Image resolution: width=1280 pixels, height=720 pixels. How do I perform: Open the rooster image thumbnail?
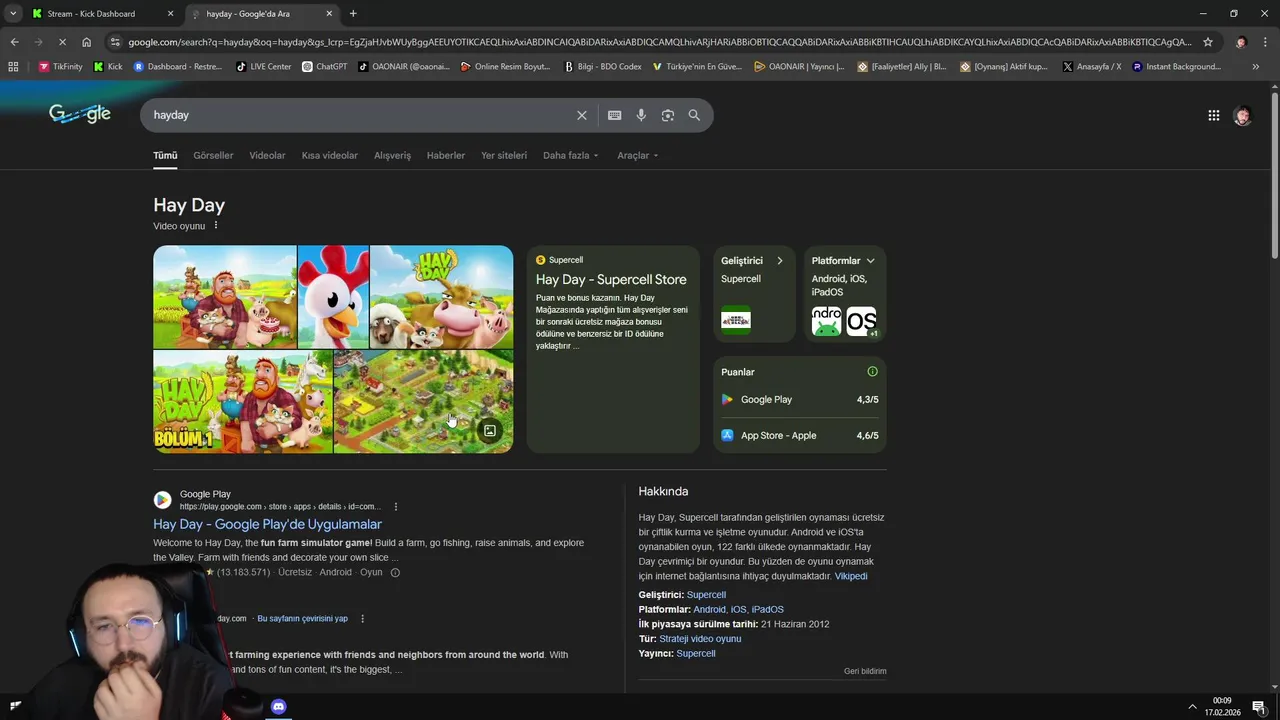[333, 297]
